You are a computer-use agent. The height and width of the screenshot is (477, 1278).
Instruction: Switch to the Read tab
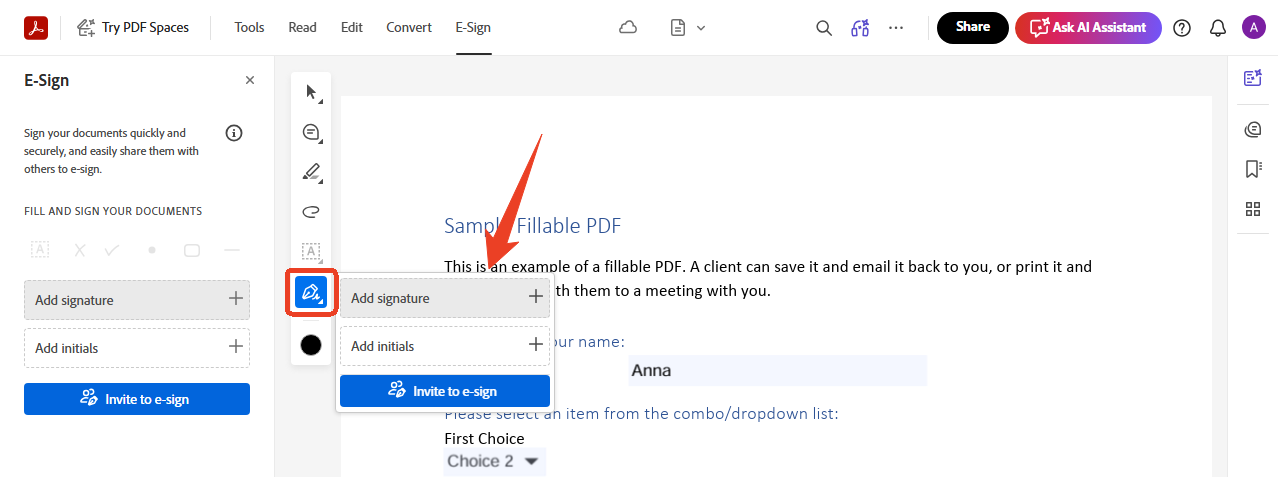(302, 27)
